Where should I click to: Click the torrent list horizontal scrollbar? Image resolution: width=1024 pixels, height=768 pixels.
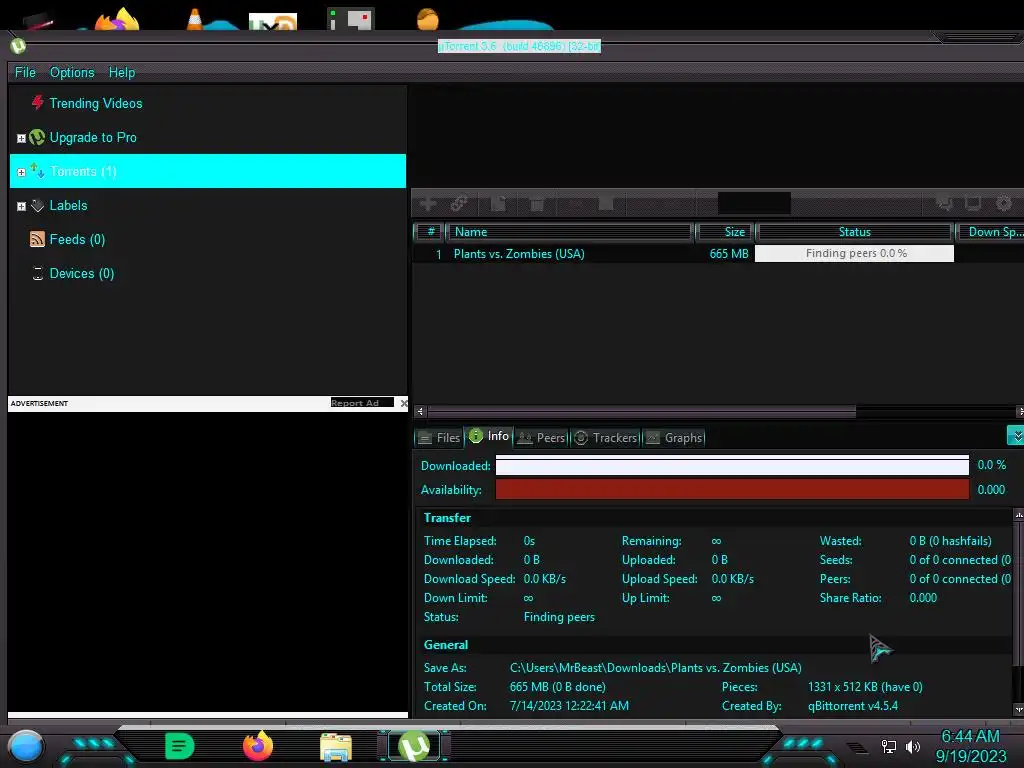click(x=641, y=411)
